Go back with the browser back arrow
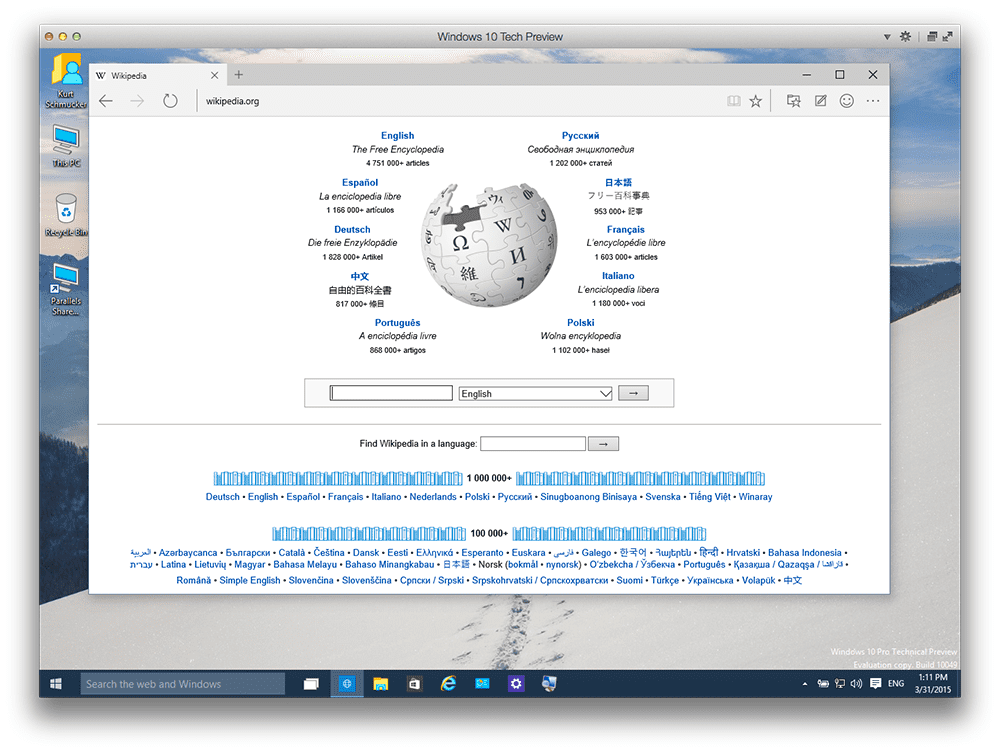 (106, 101)
